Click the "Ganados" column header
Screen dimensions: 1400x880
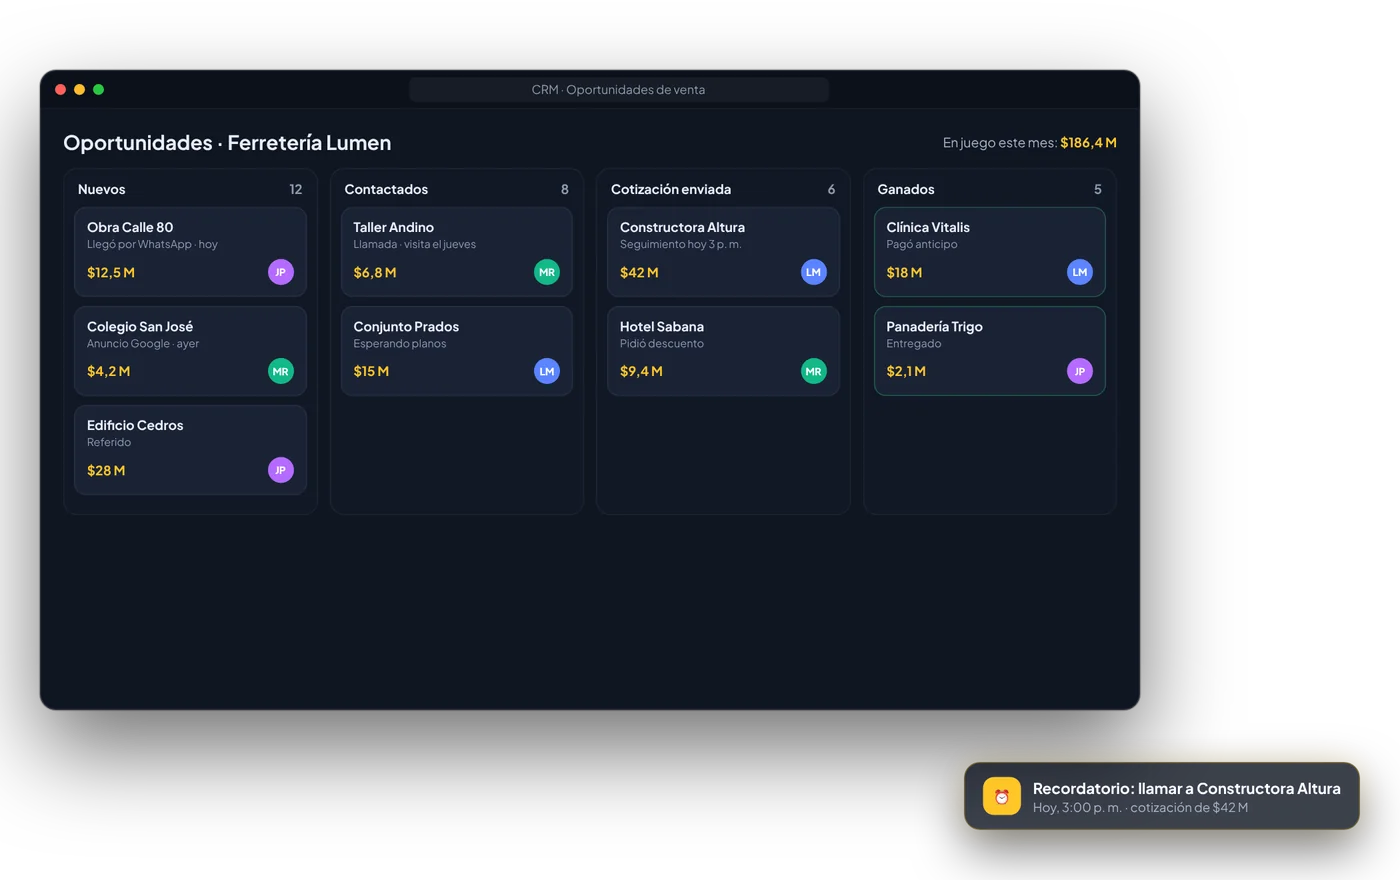point(906,189)
